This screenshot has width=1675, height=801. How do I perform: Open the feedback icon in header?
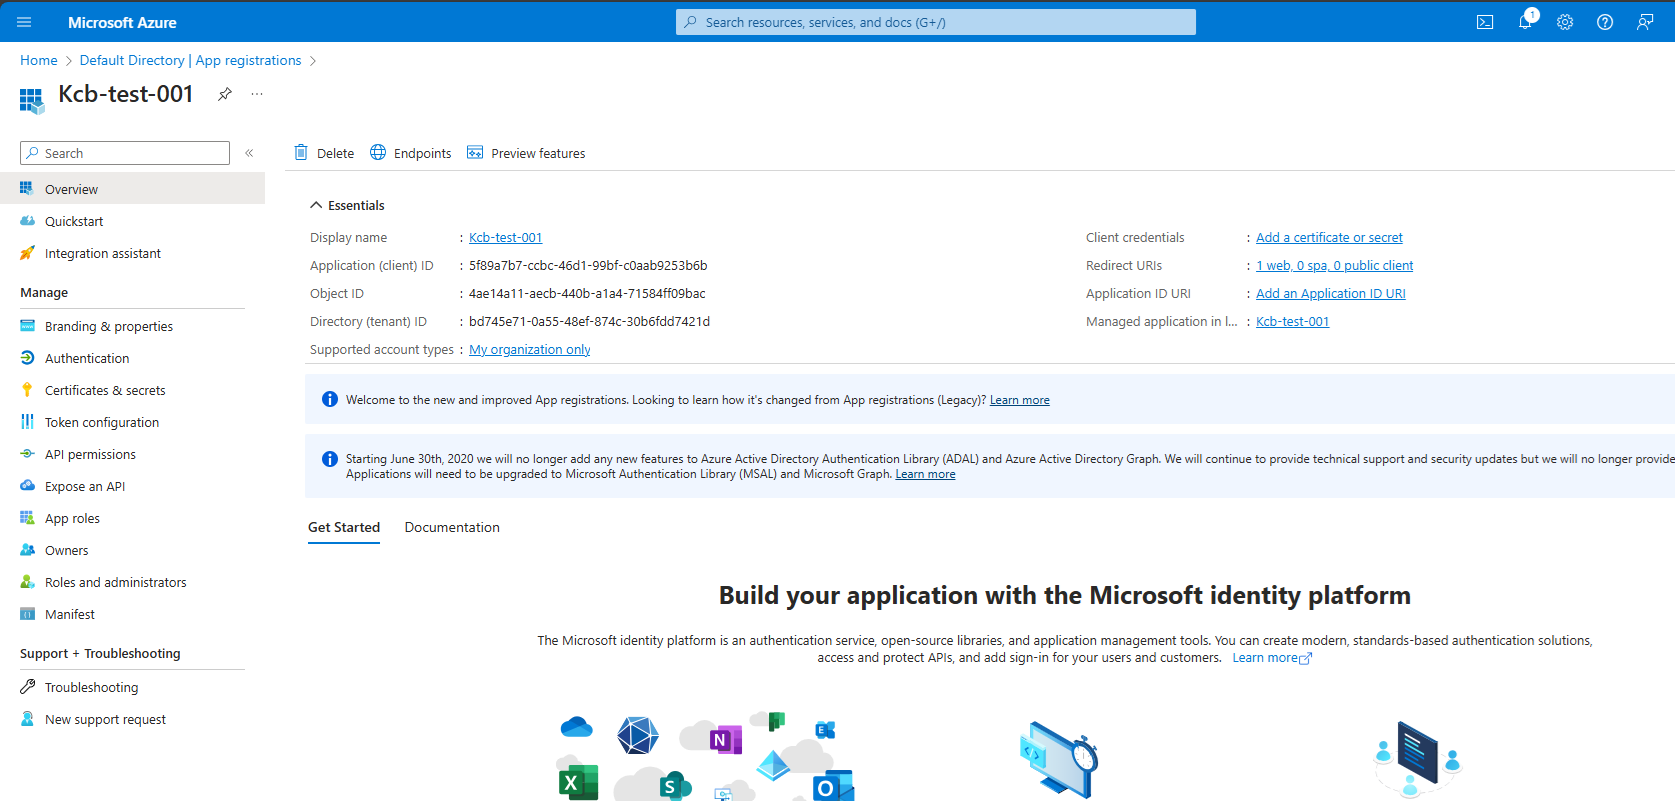click(1645, 22)
